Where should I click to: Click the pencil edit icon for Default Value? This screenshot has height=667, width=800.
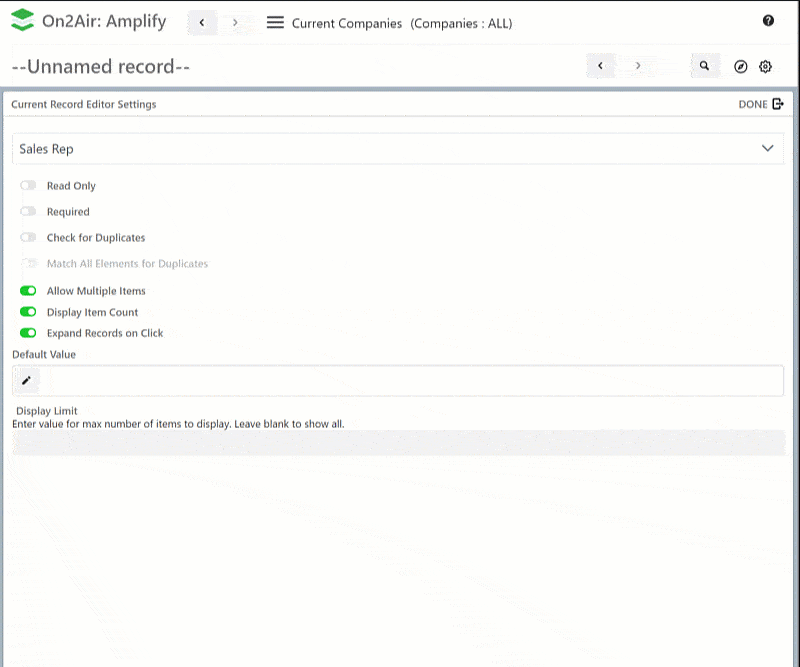coord(27,380)
